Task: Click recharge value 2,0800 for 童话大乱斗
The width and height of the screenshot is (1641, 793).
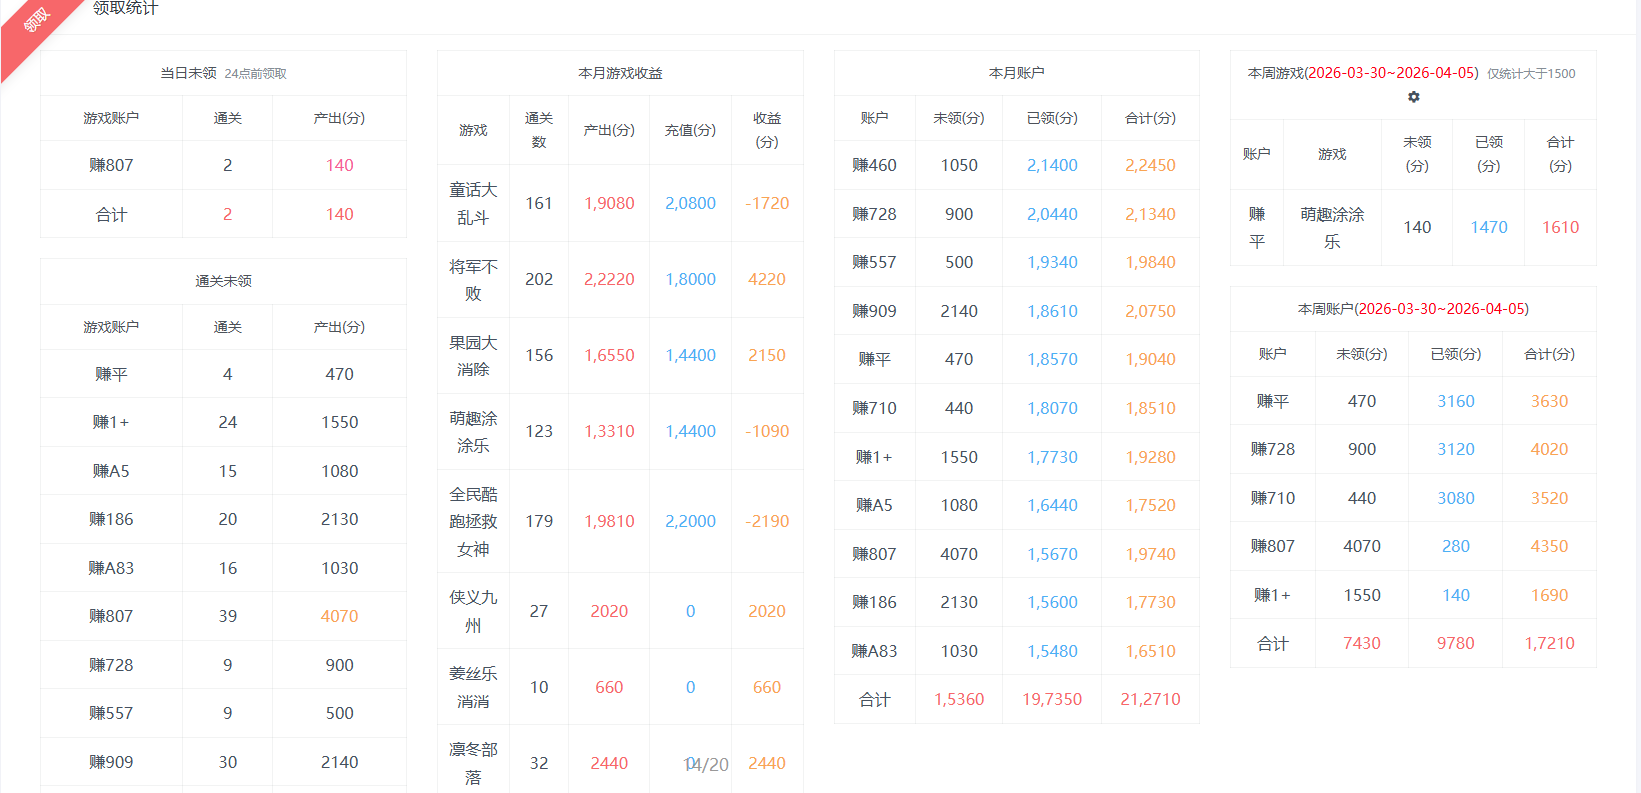Action: tap(690, 203)
